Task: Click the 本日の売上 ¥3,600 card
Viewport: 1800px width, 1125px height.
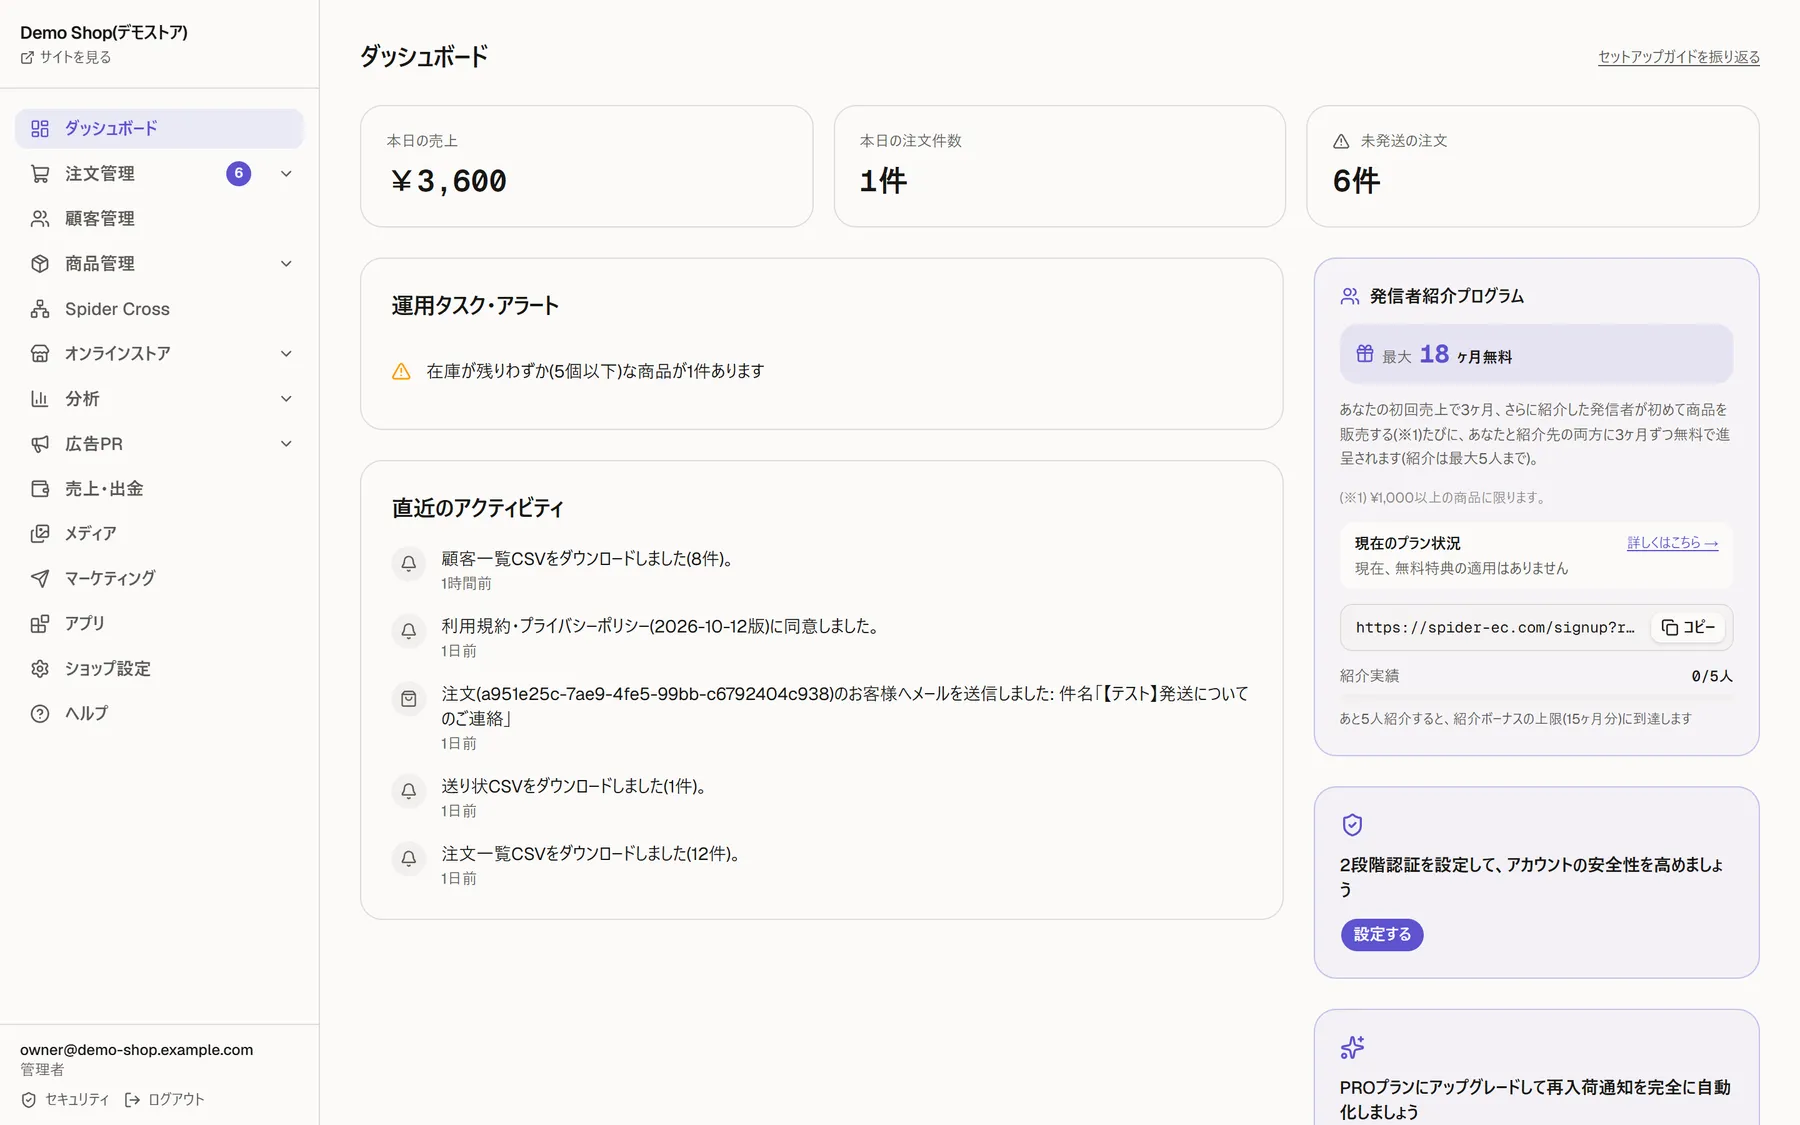Action: [587, 167]
